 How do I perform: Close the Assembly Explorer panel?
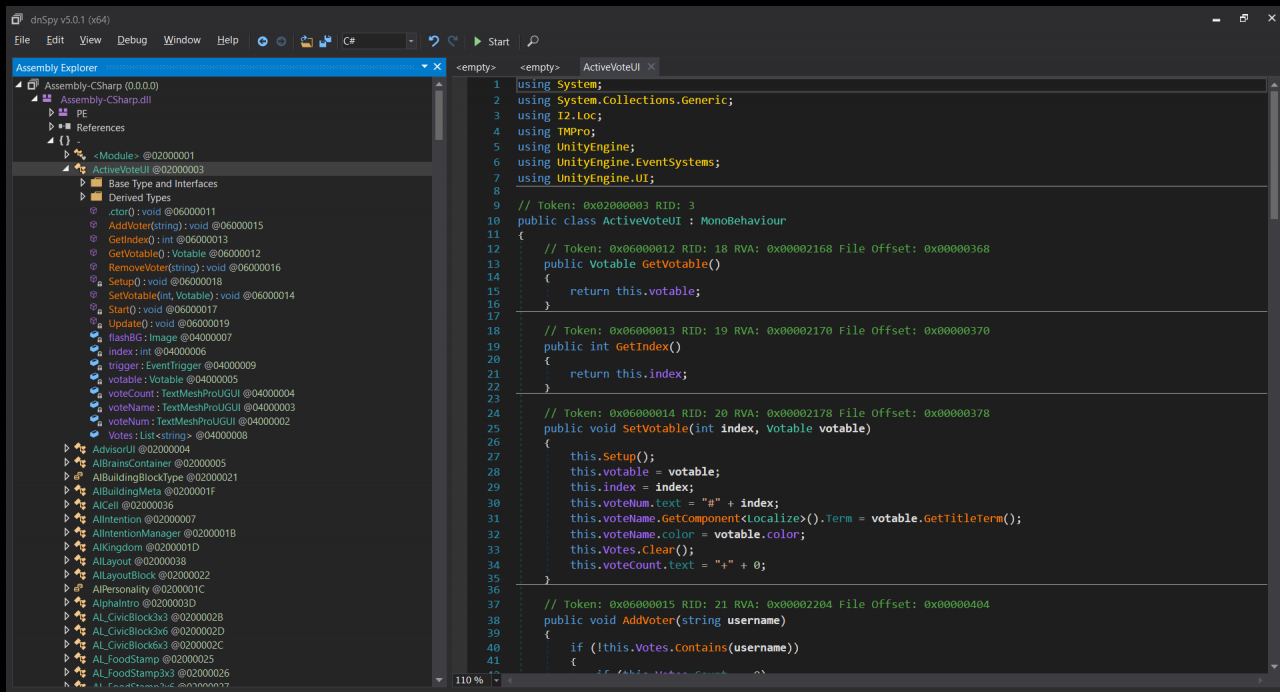pos(437,67)
